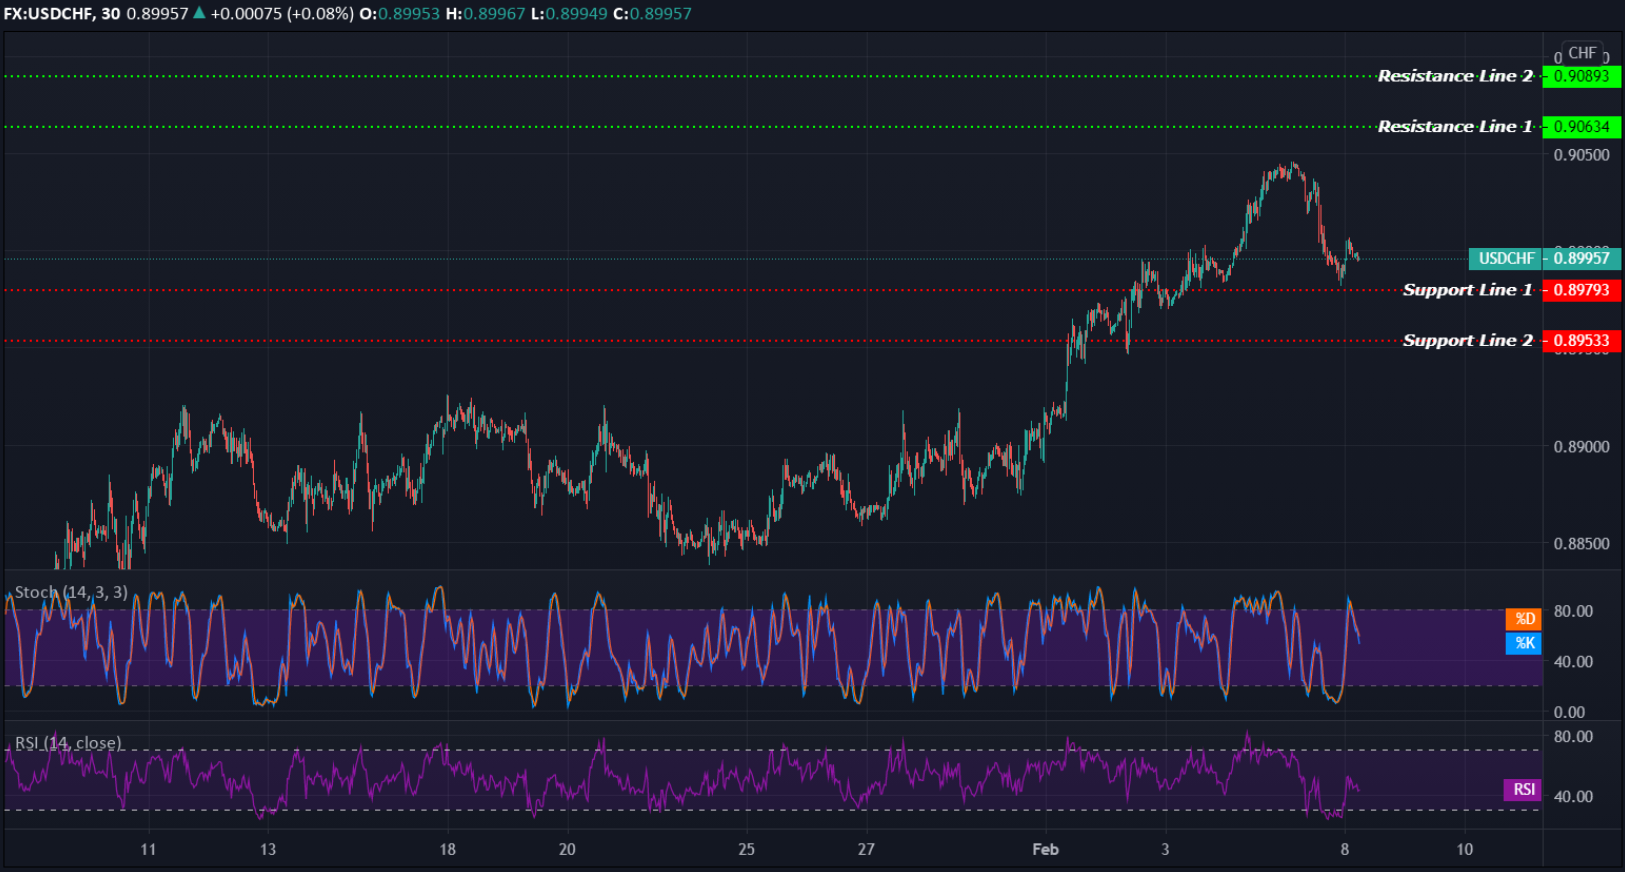This screenshot has width=1625, height=872.
Task: Select the Support Line 1 label
Action: [x=1467, y=290]
